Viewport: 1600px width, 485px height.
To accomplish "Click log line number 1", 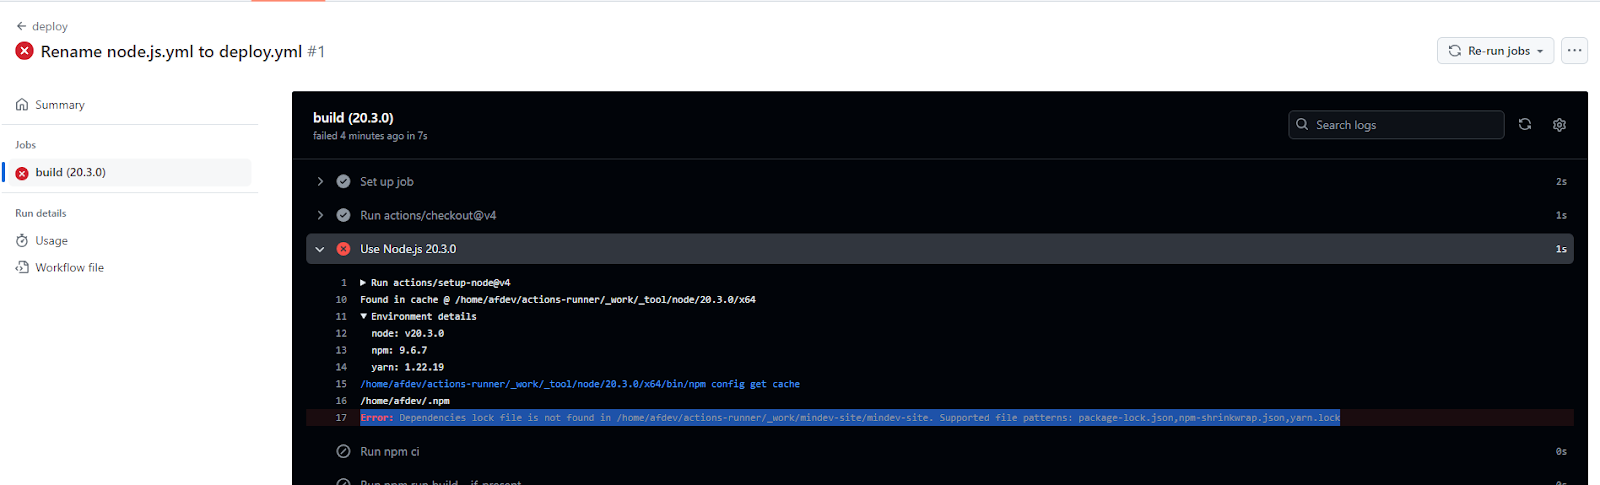I will pyautogui.click(x=343, y=283).
